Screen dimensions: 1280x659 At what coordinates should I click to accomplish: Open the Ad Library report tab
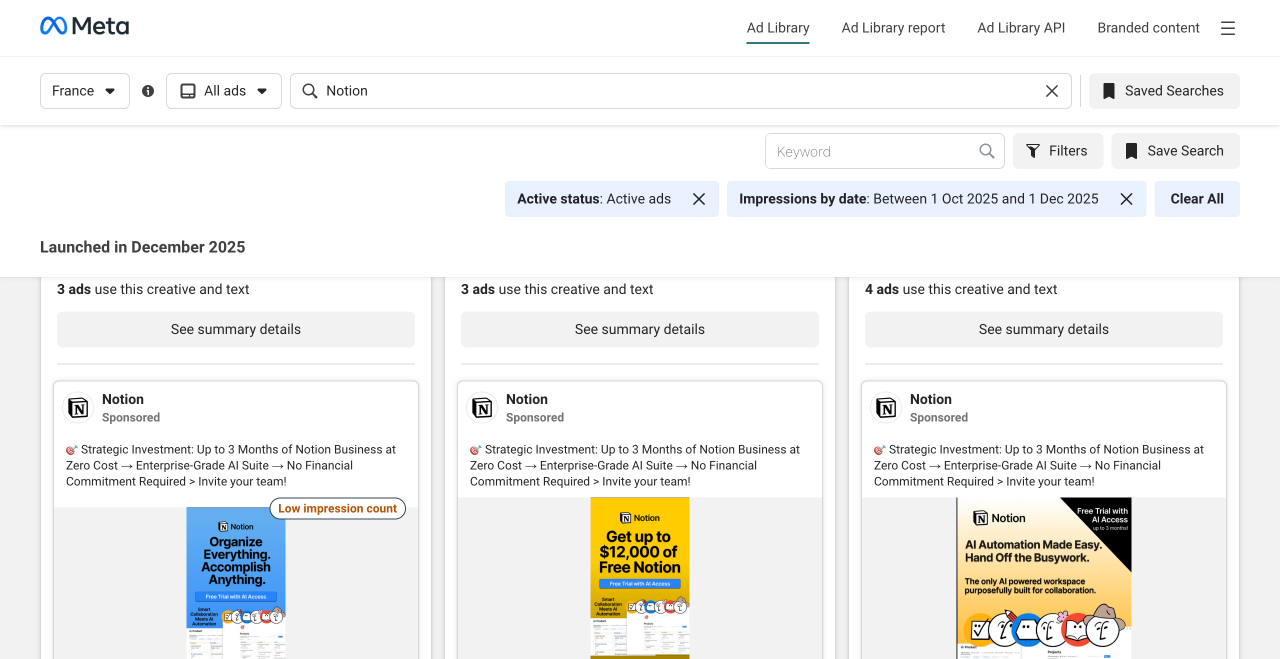click(x=893, y=28)
